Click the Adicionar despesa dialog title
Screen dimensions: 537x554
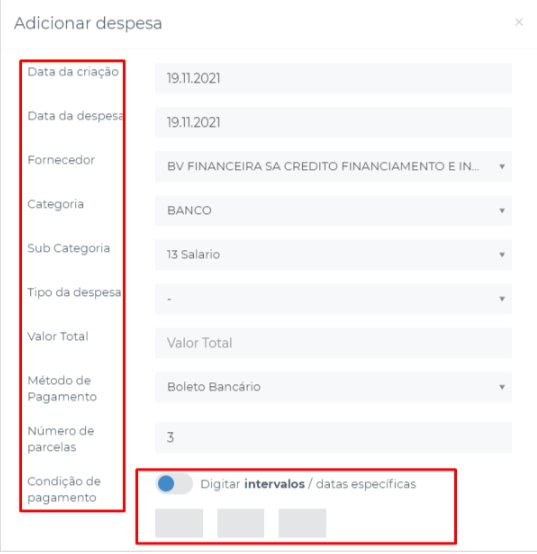(88, 23)
